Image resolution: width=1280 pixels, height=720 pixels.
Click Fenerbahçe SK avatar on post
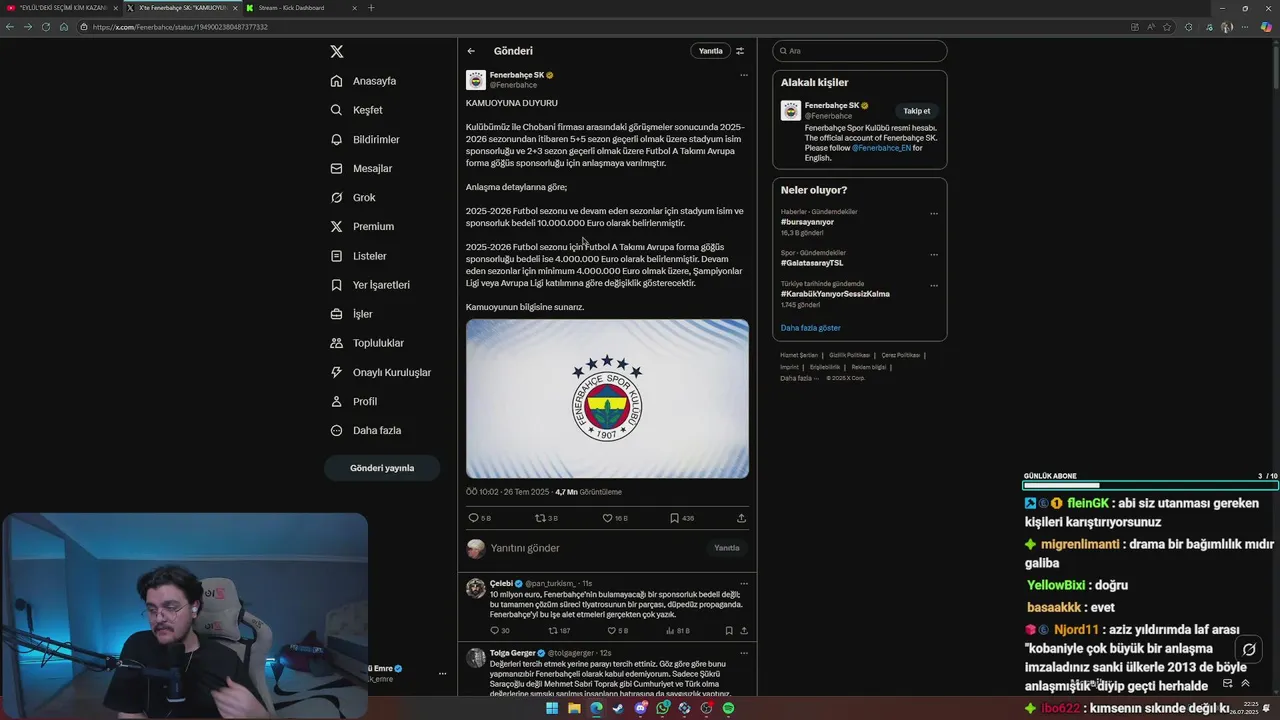tap(476, 80)
